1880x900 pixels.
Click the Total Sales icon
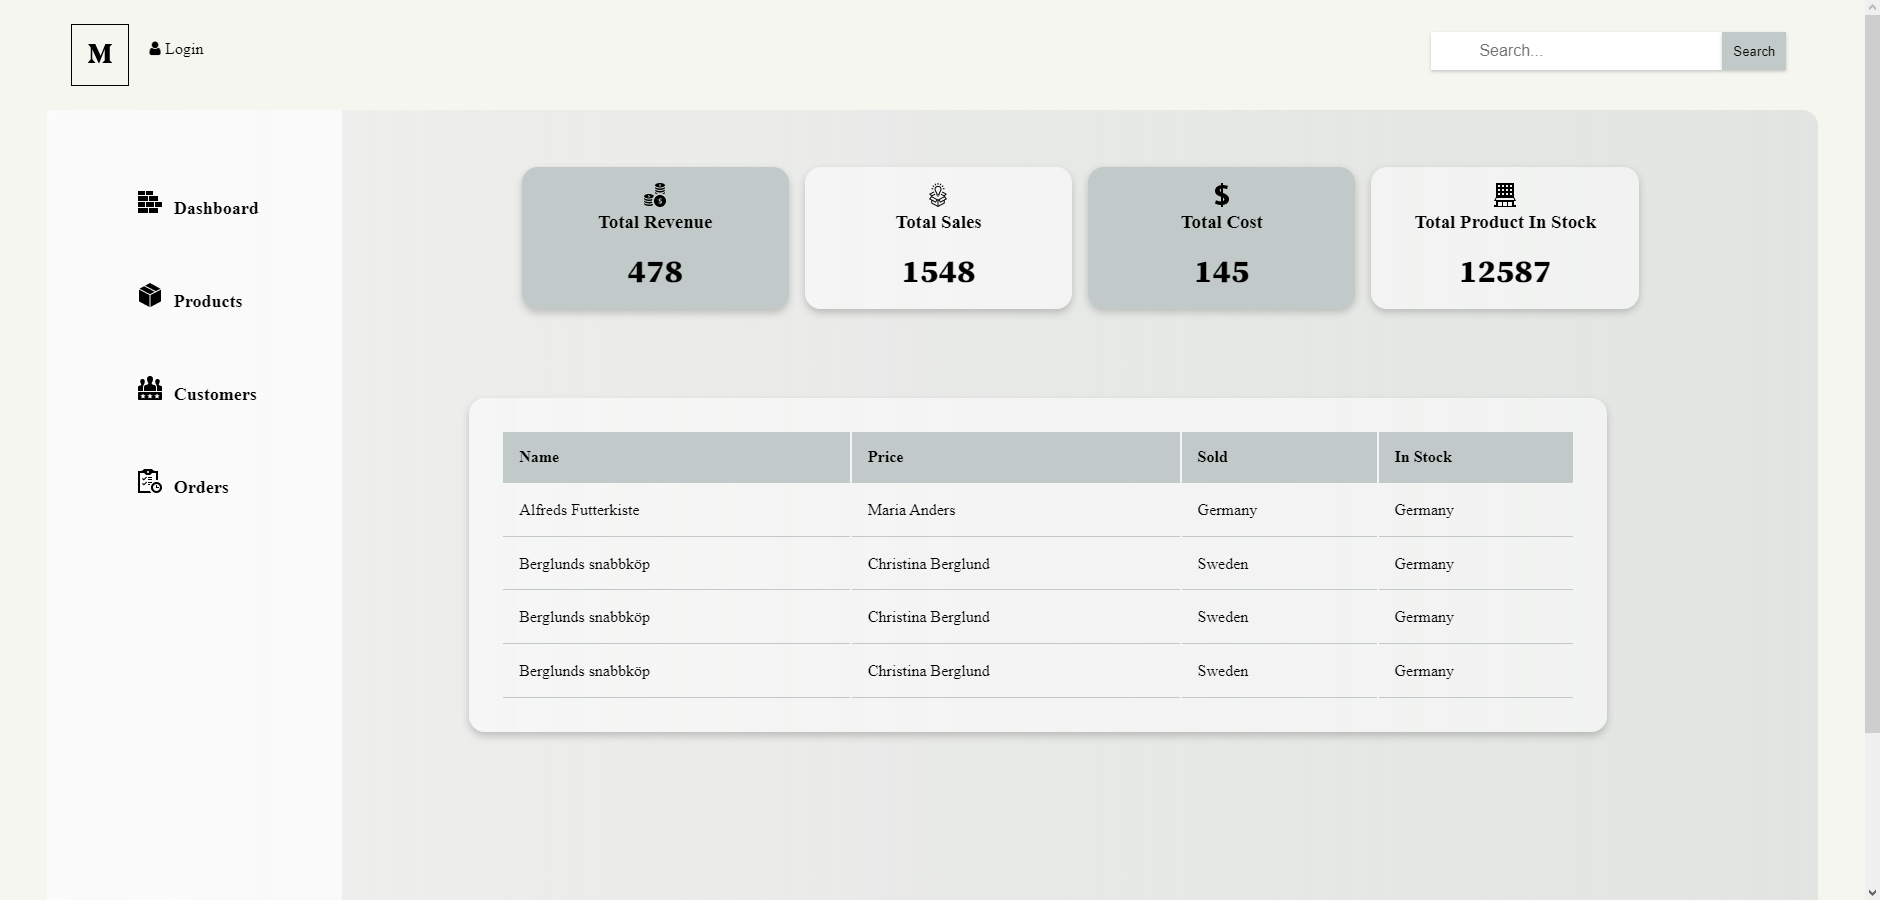pos(938,195)
